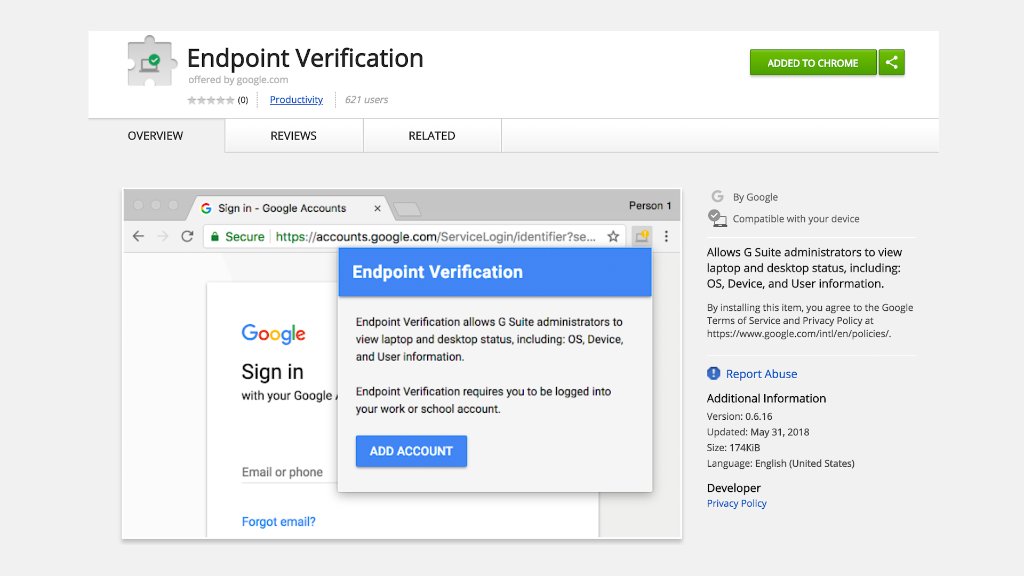1024x576 pixels.
Task: Open the Related tab
Action: click(432, 136)
